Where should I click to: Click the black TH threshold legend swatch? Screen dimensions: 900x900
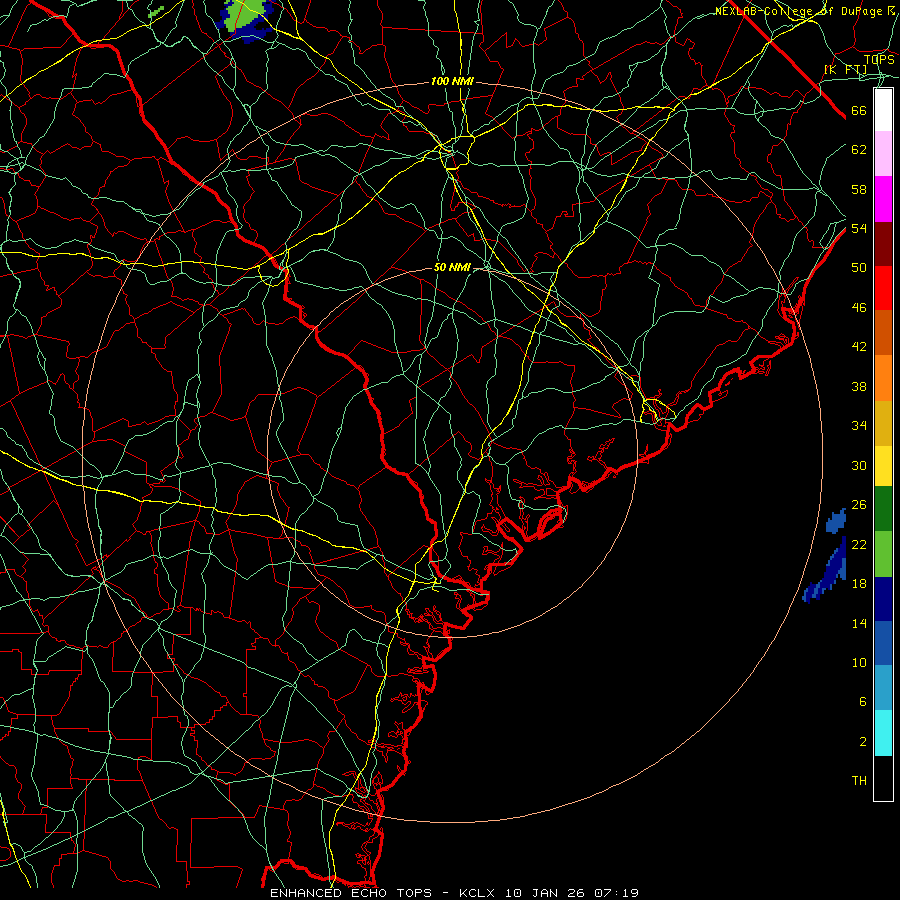point(883,778)
